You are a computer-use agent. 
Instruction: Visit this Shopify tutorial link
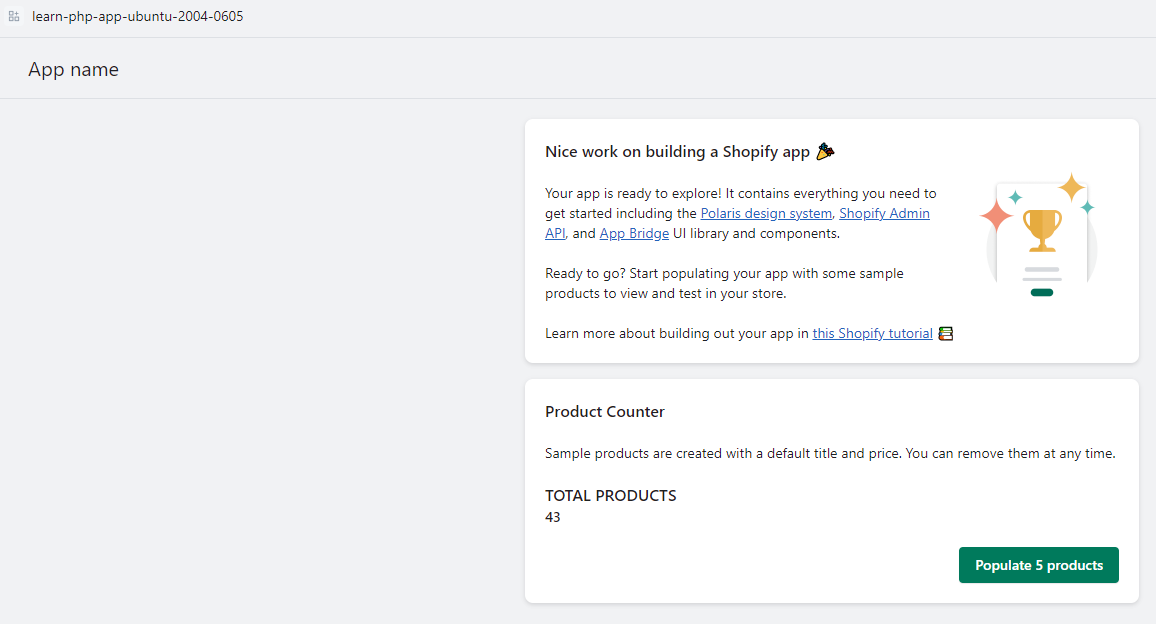click(x=872, y=334)
